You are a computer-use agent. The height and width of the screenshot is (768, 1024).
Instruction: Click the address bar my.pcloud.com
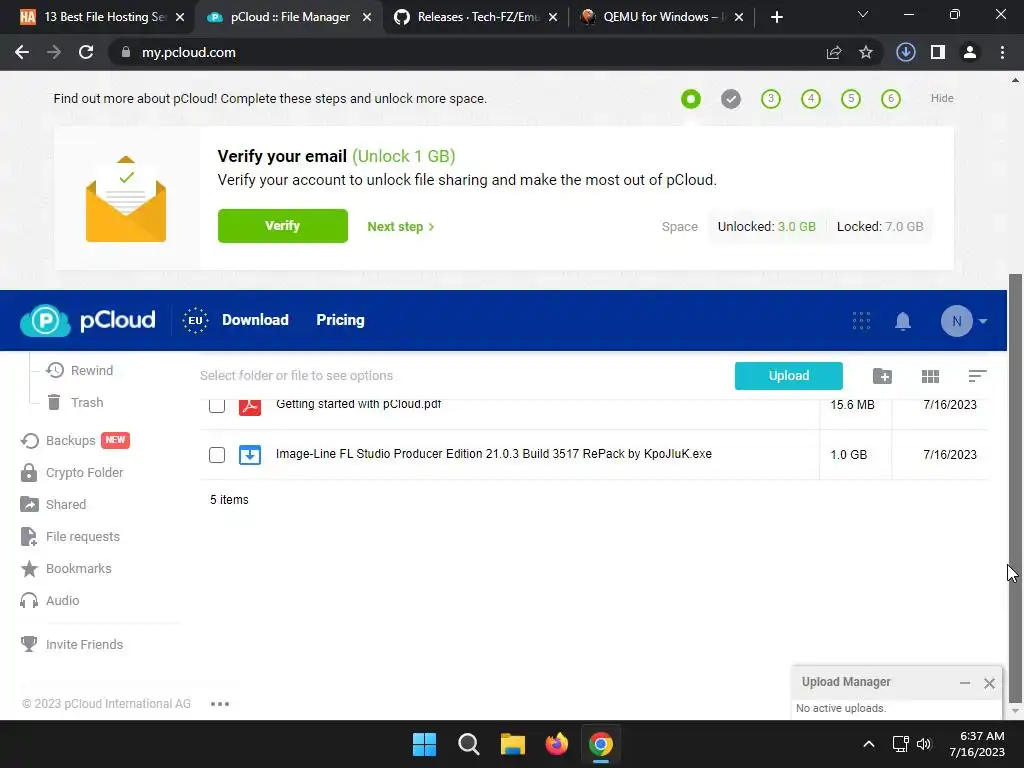pos(189,52)
